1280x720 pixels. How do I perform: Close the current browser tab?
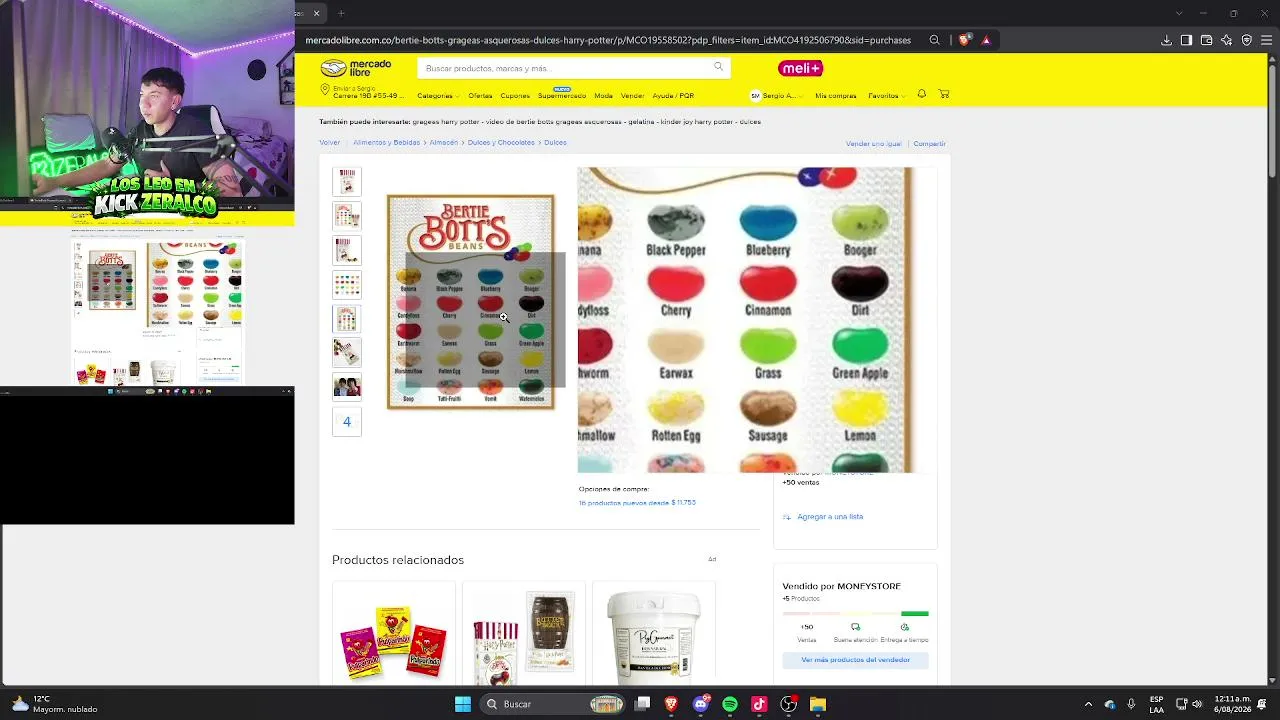(316, 13)
